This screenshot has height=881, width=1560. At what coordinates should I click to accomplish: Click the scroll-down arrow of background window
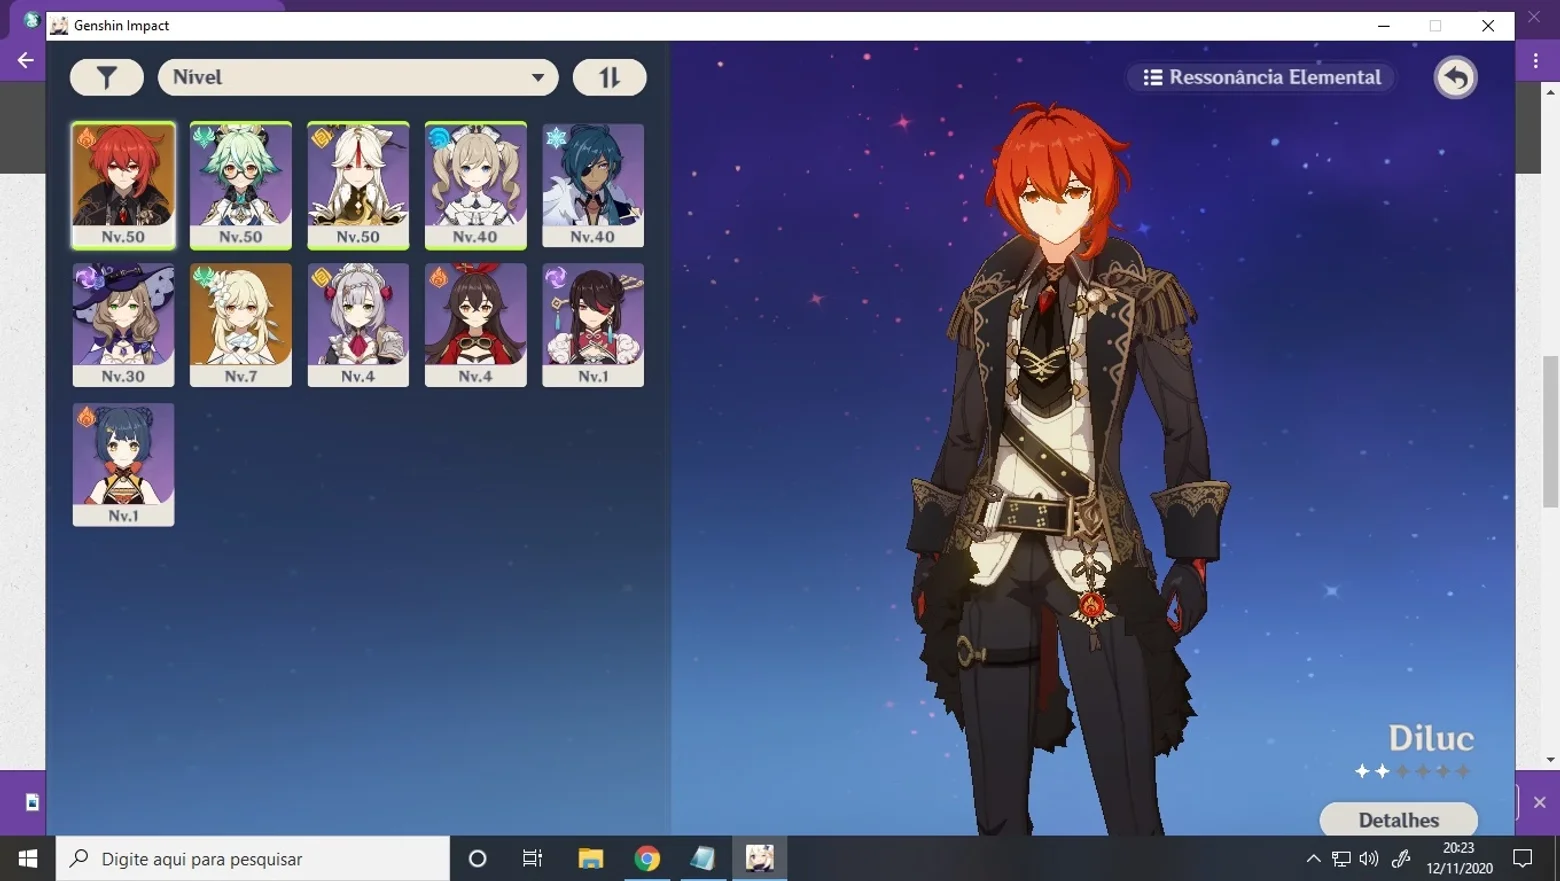click(x=1551, y=760)
